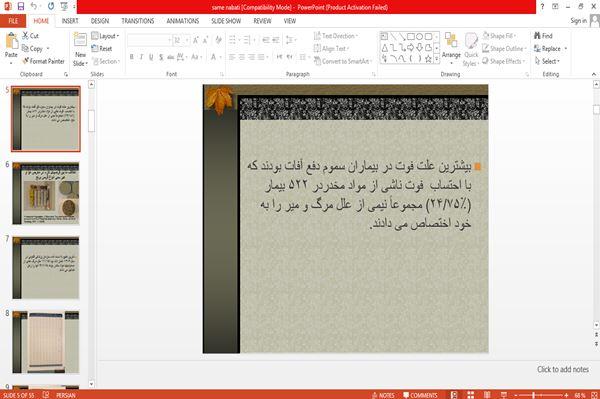Image resolution: width=600 pixels, height=399 pixels.
Task: Open Shape Outline dropdown
Action: (504, 49)
